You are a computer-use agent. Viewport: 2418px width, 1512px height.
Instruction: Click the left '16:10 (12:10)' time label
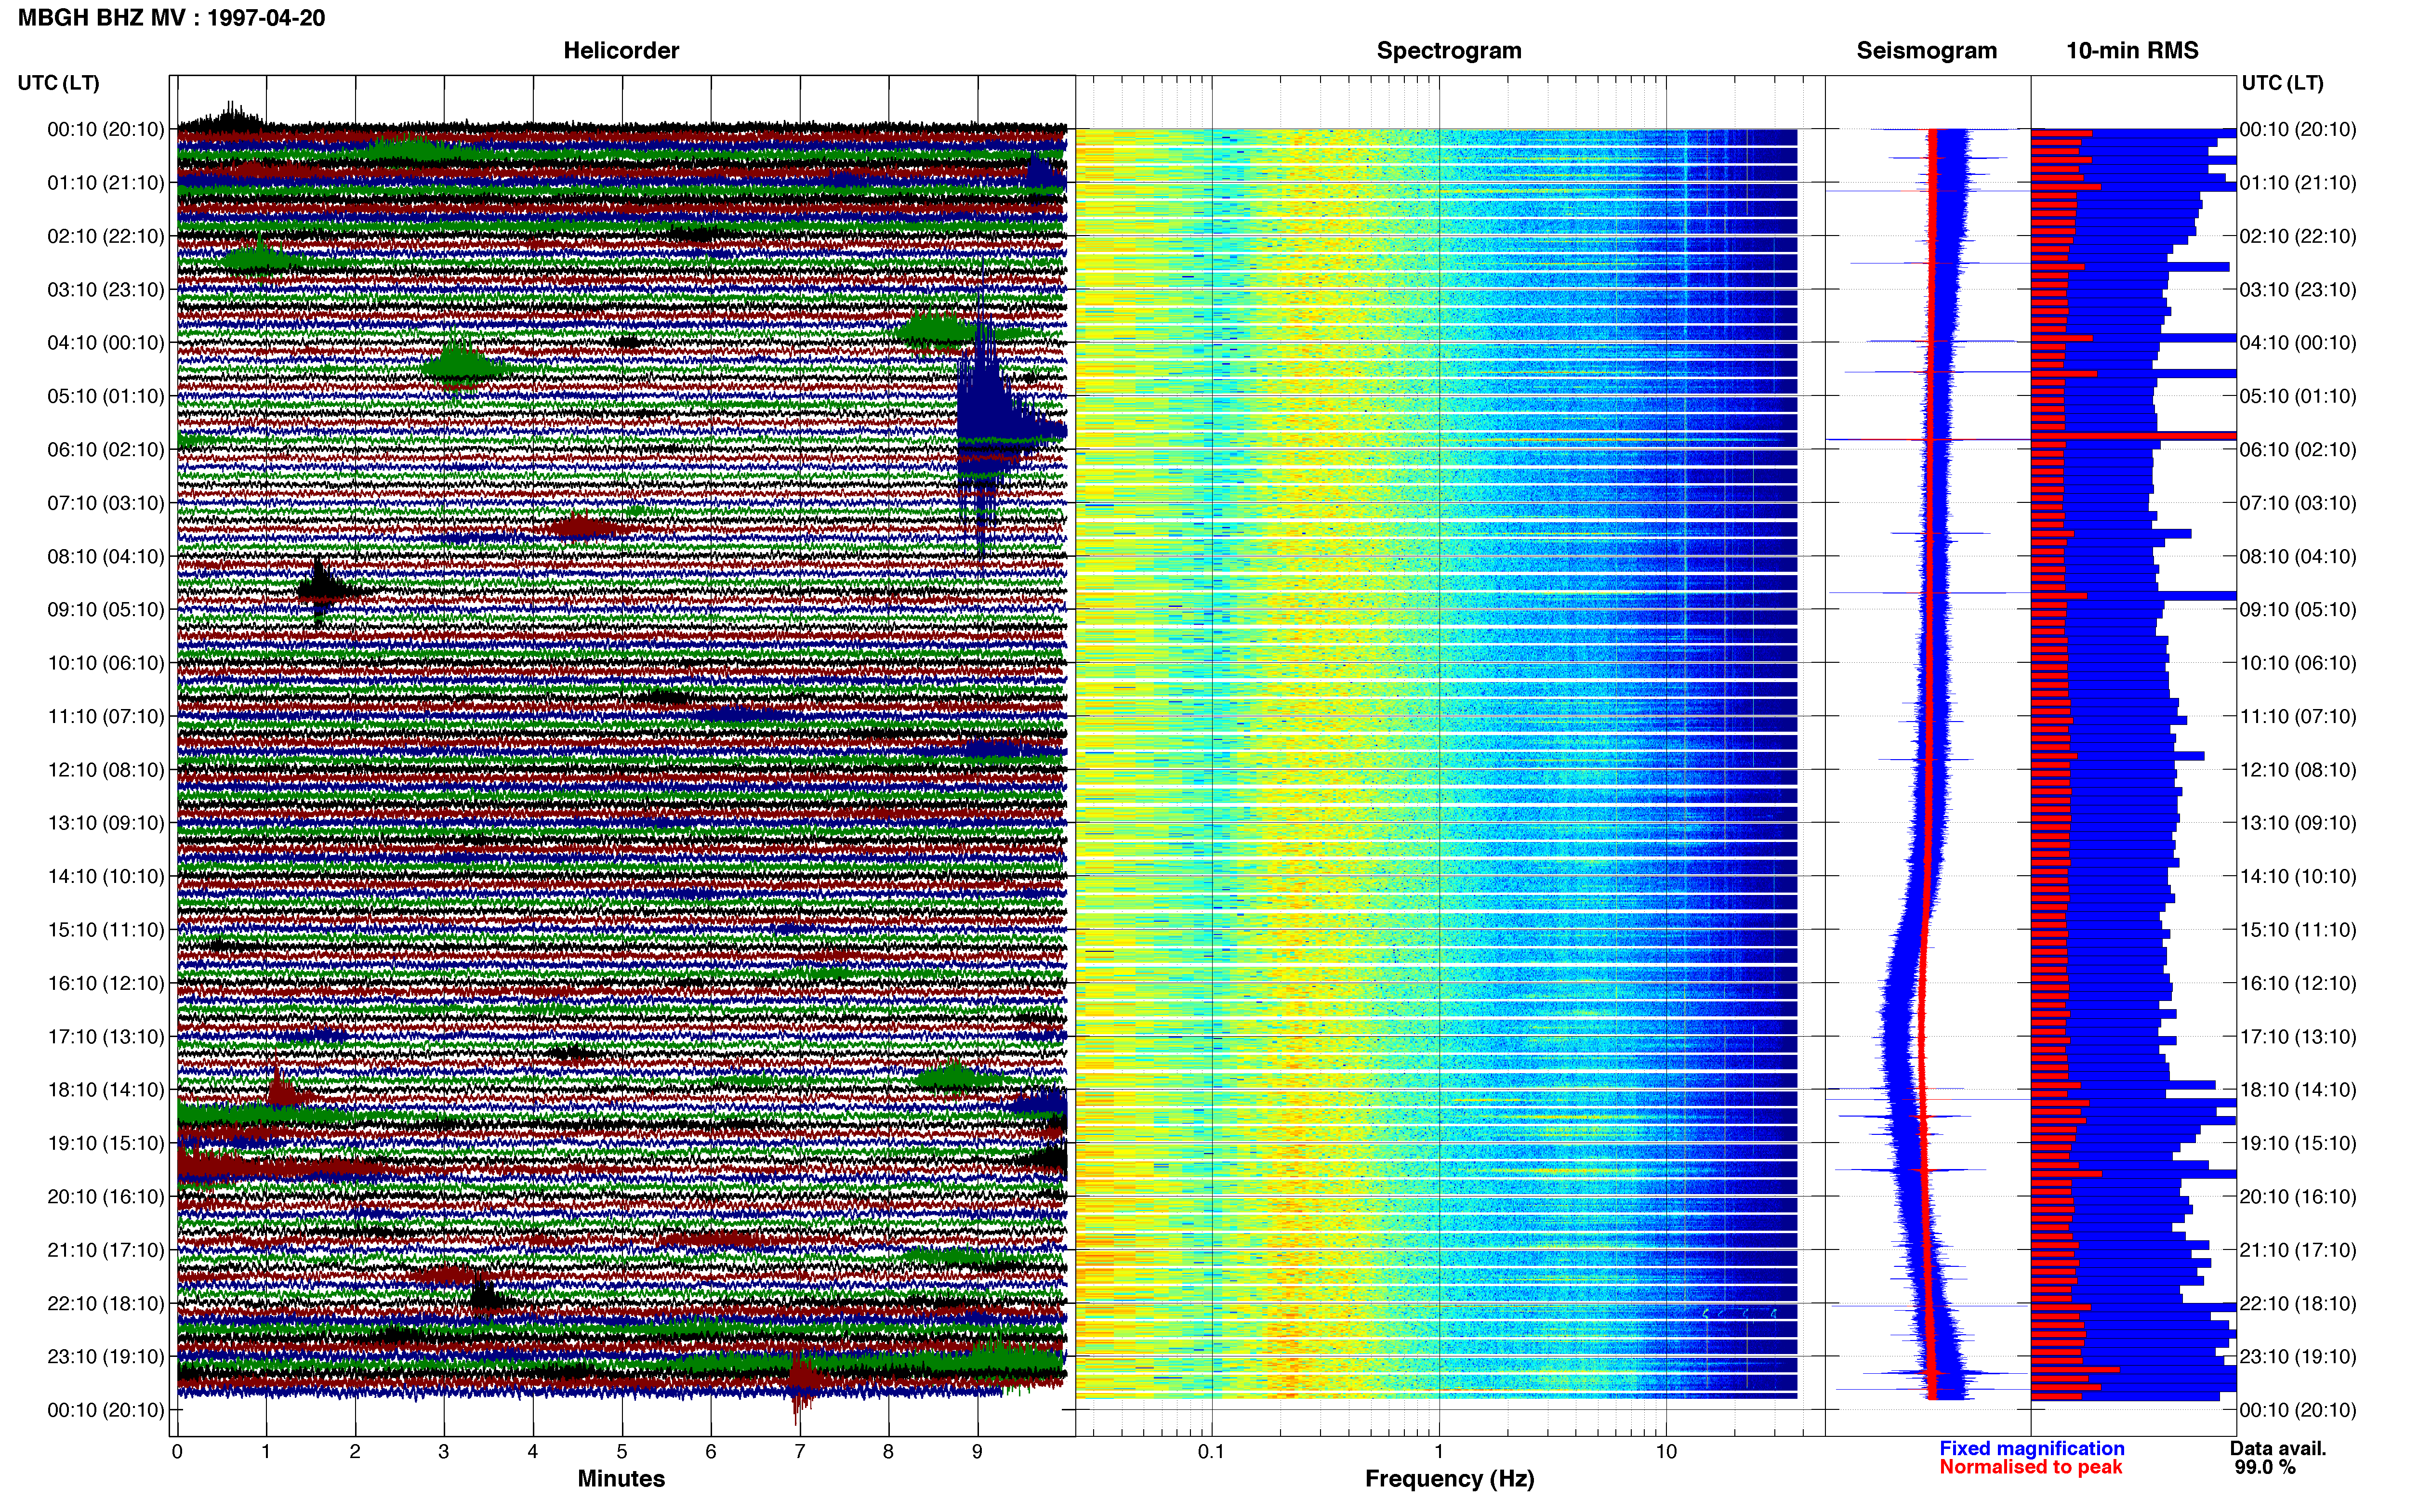[106, 983]
